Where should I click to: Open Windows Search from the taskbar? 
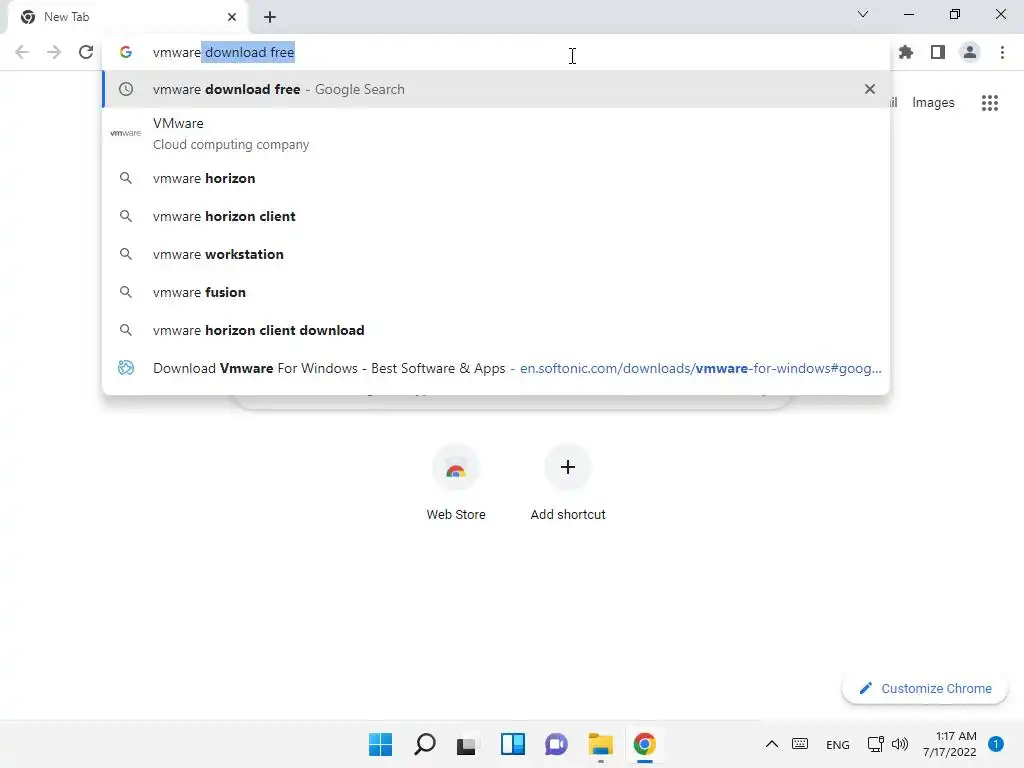pyautogui.click(x=424, y=744)
